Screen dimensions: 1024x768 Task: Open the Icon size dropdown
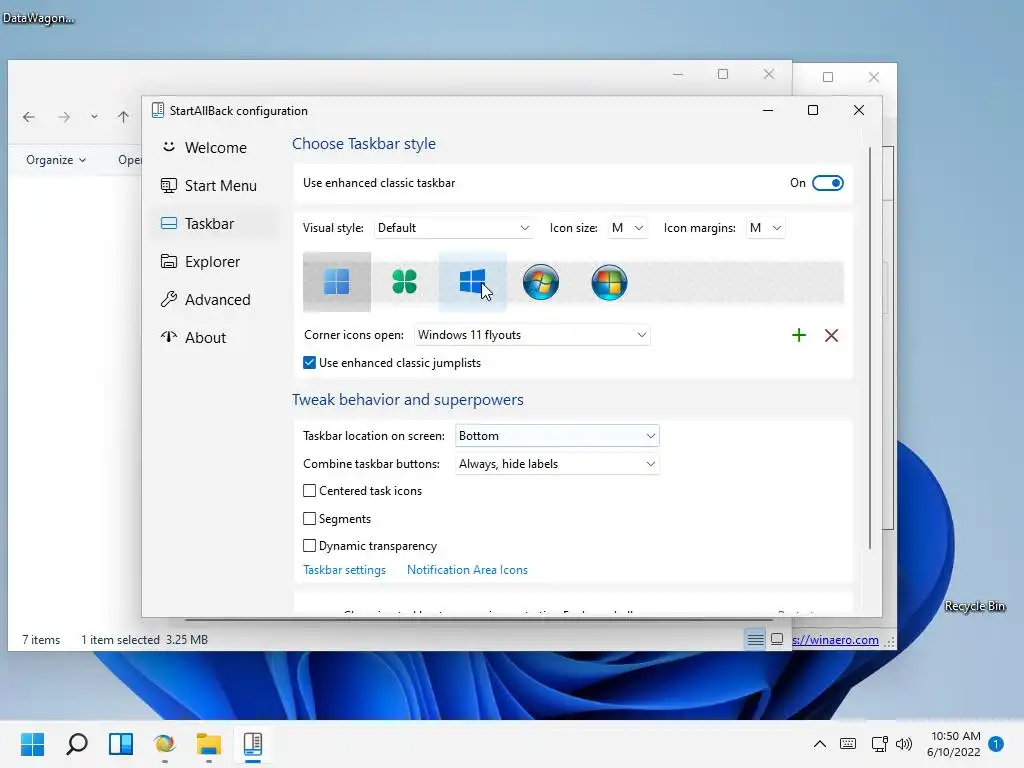pos(628,228)
